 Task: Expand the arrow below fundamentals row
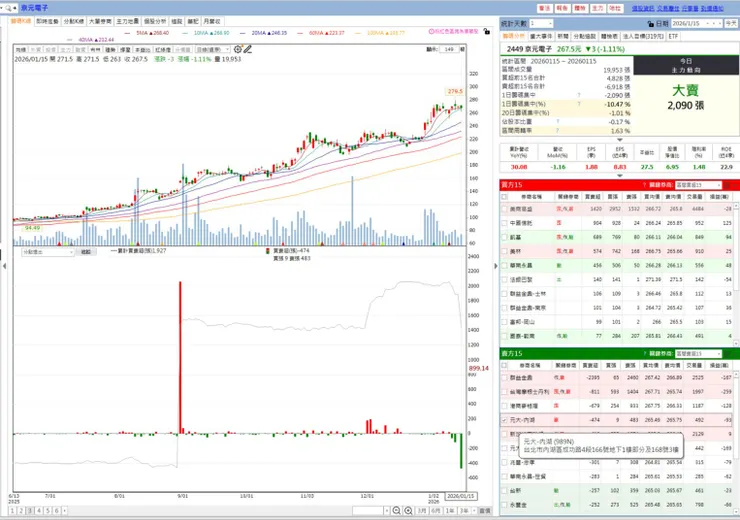click(620, 176)
